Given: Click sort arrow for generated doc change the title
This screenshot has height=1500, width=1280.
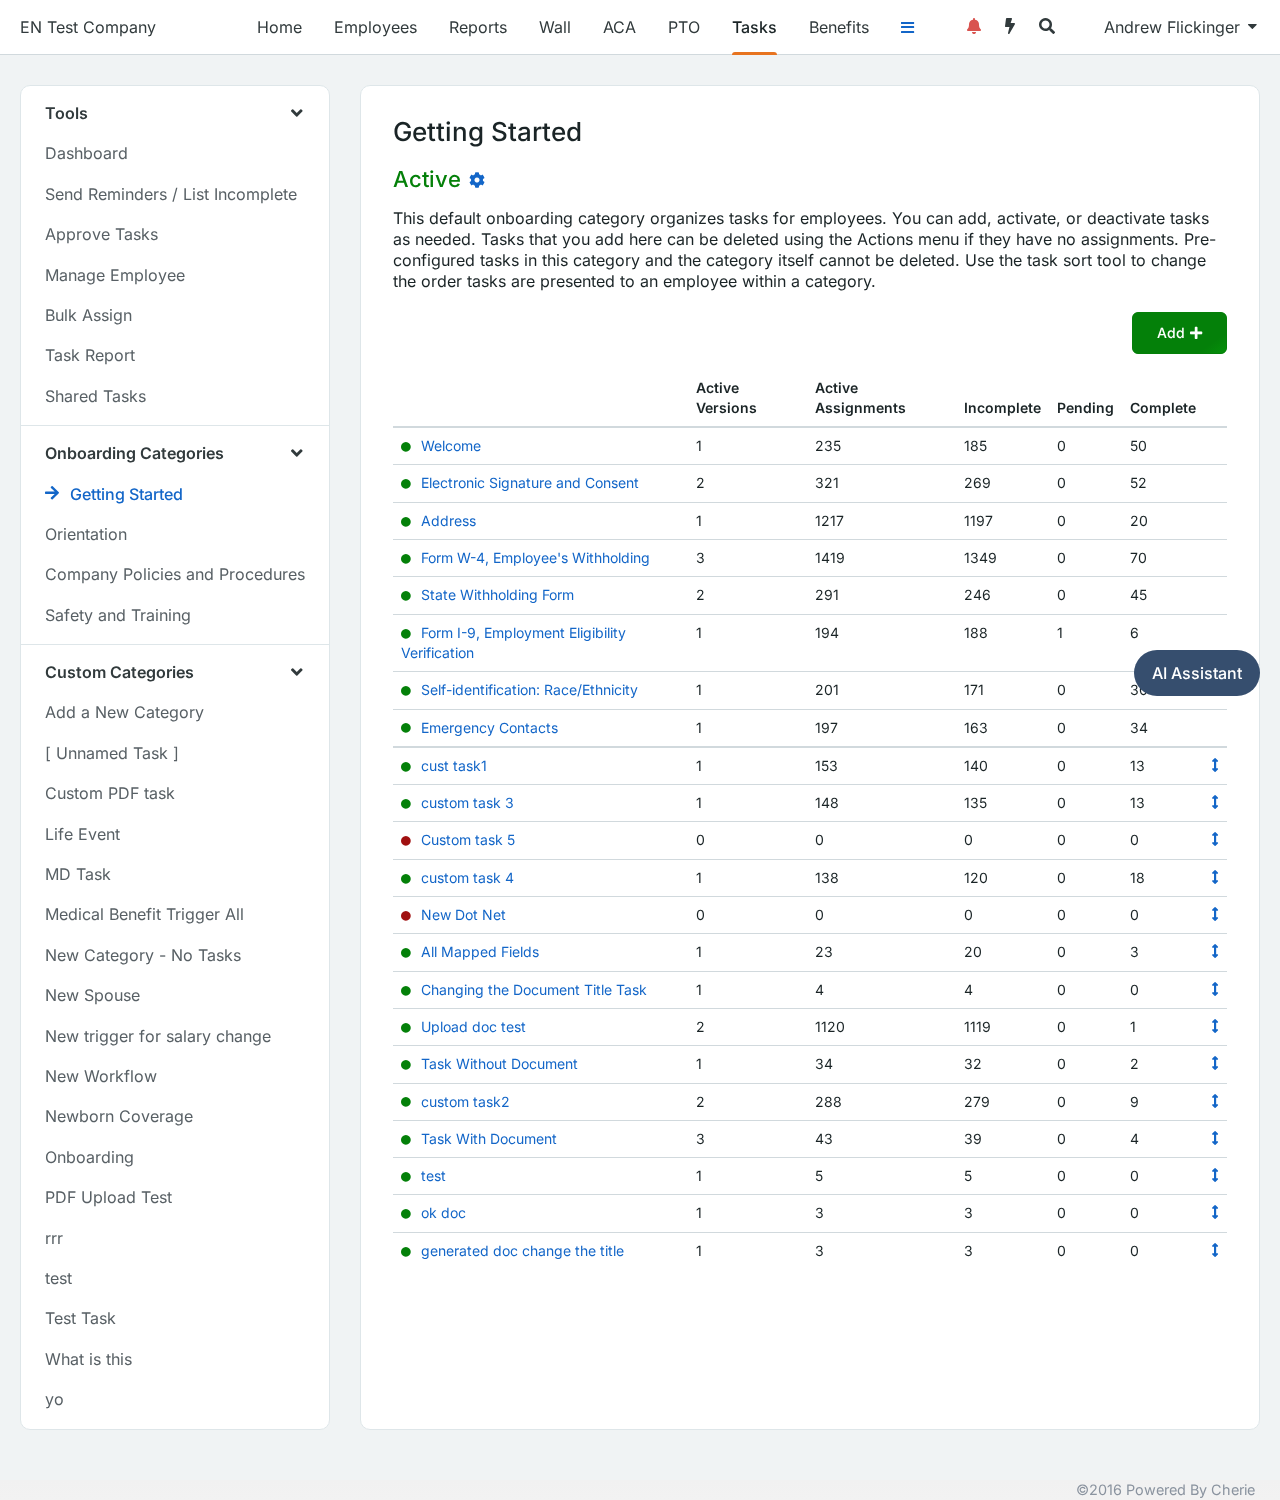Looking at the screenshot, I should pos(1215,1250).
